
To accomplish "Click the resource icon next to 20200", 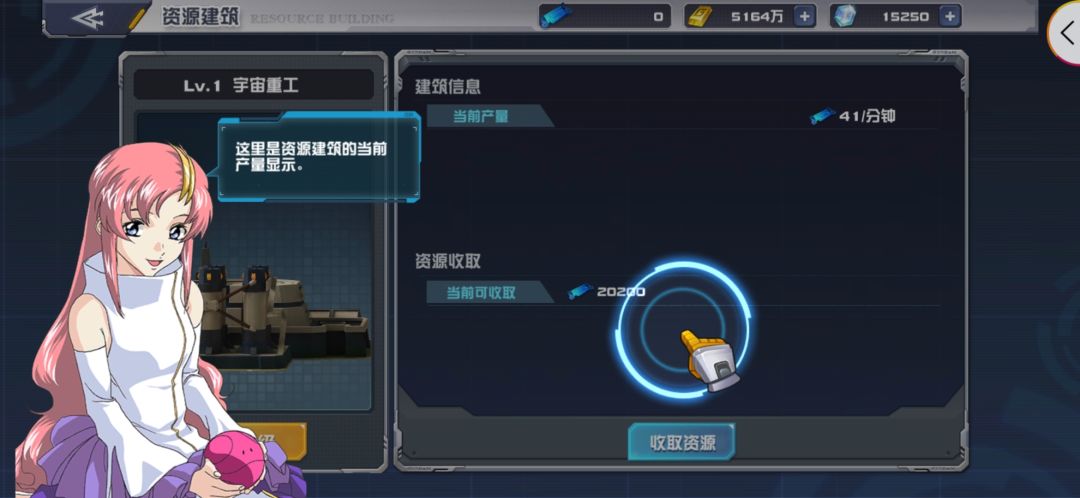I will [x=581, y=291].
